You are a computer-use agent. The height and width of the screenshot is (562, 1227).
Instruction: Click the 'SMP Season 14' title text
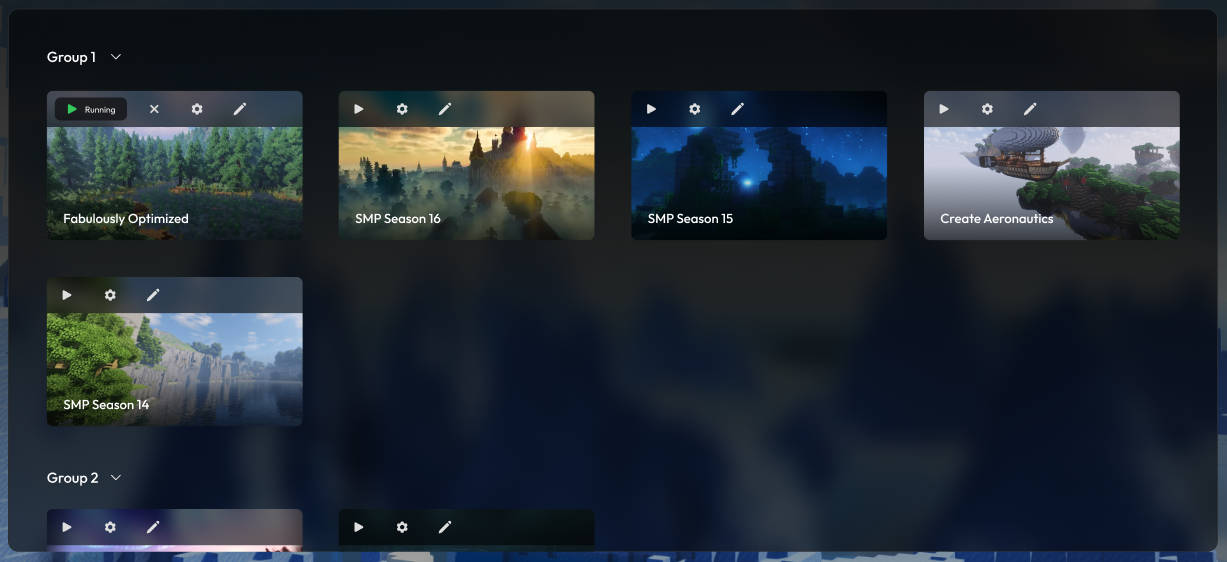tap(106, 404)
